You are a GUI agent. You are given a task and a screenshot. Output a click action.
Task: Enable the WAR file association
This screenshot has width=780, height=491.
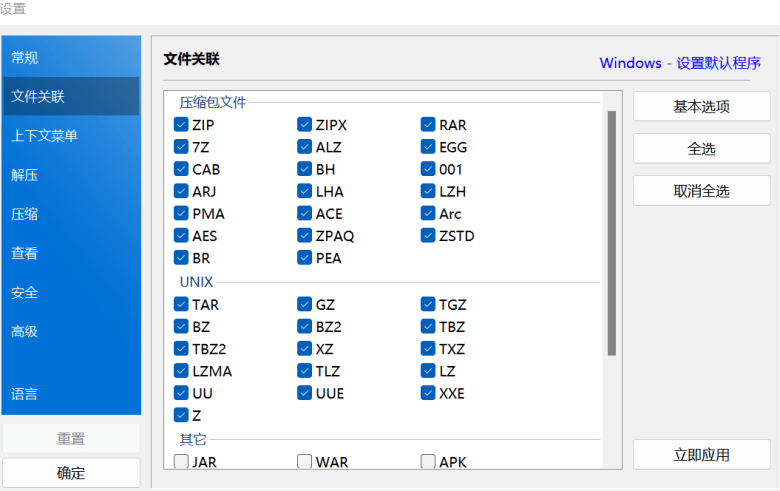(304, 461)
